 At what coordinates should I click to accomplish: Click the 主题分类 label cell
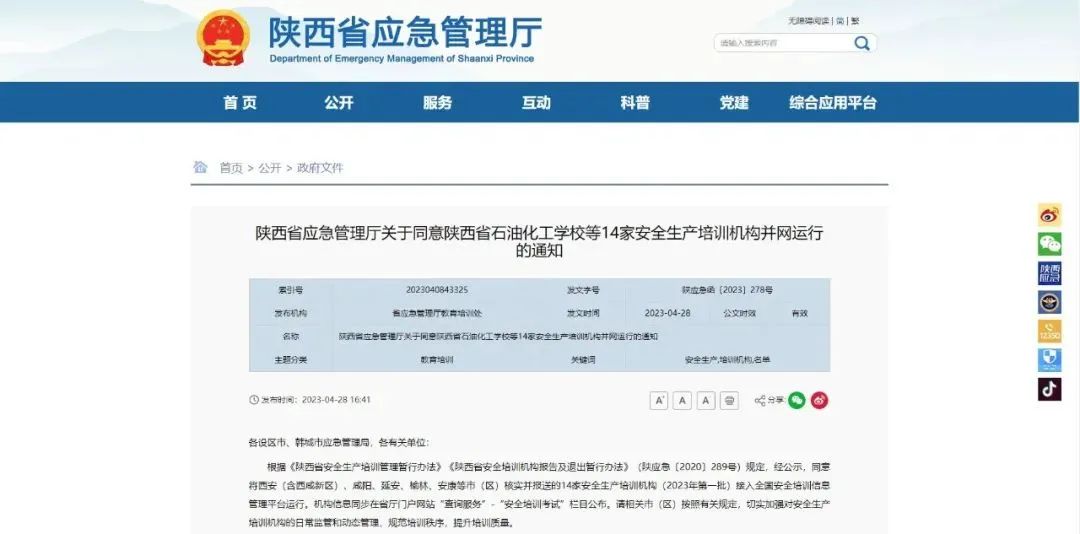click(290, 360)
